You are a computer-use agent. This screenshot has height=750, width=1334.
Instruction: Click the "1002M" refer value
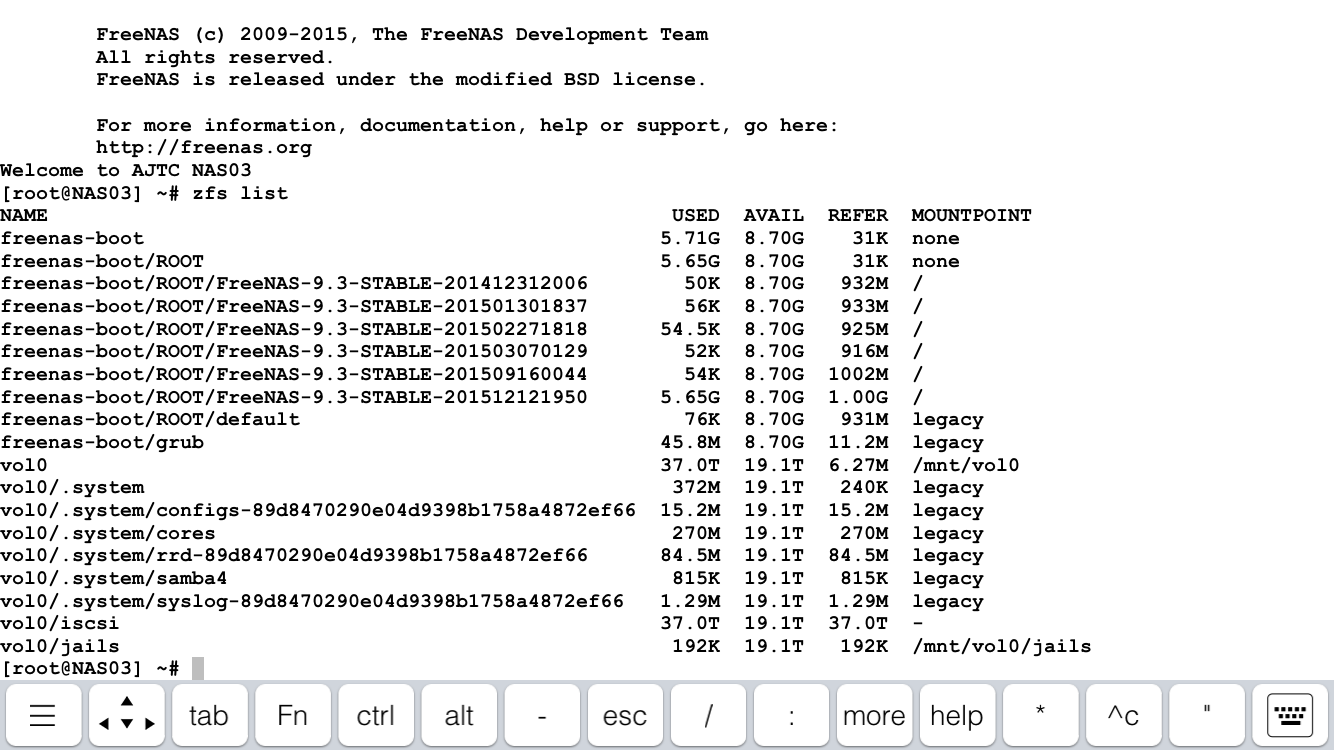pyautogui.click(x=858, y=374)
